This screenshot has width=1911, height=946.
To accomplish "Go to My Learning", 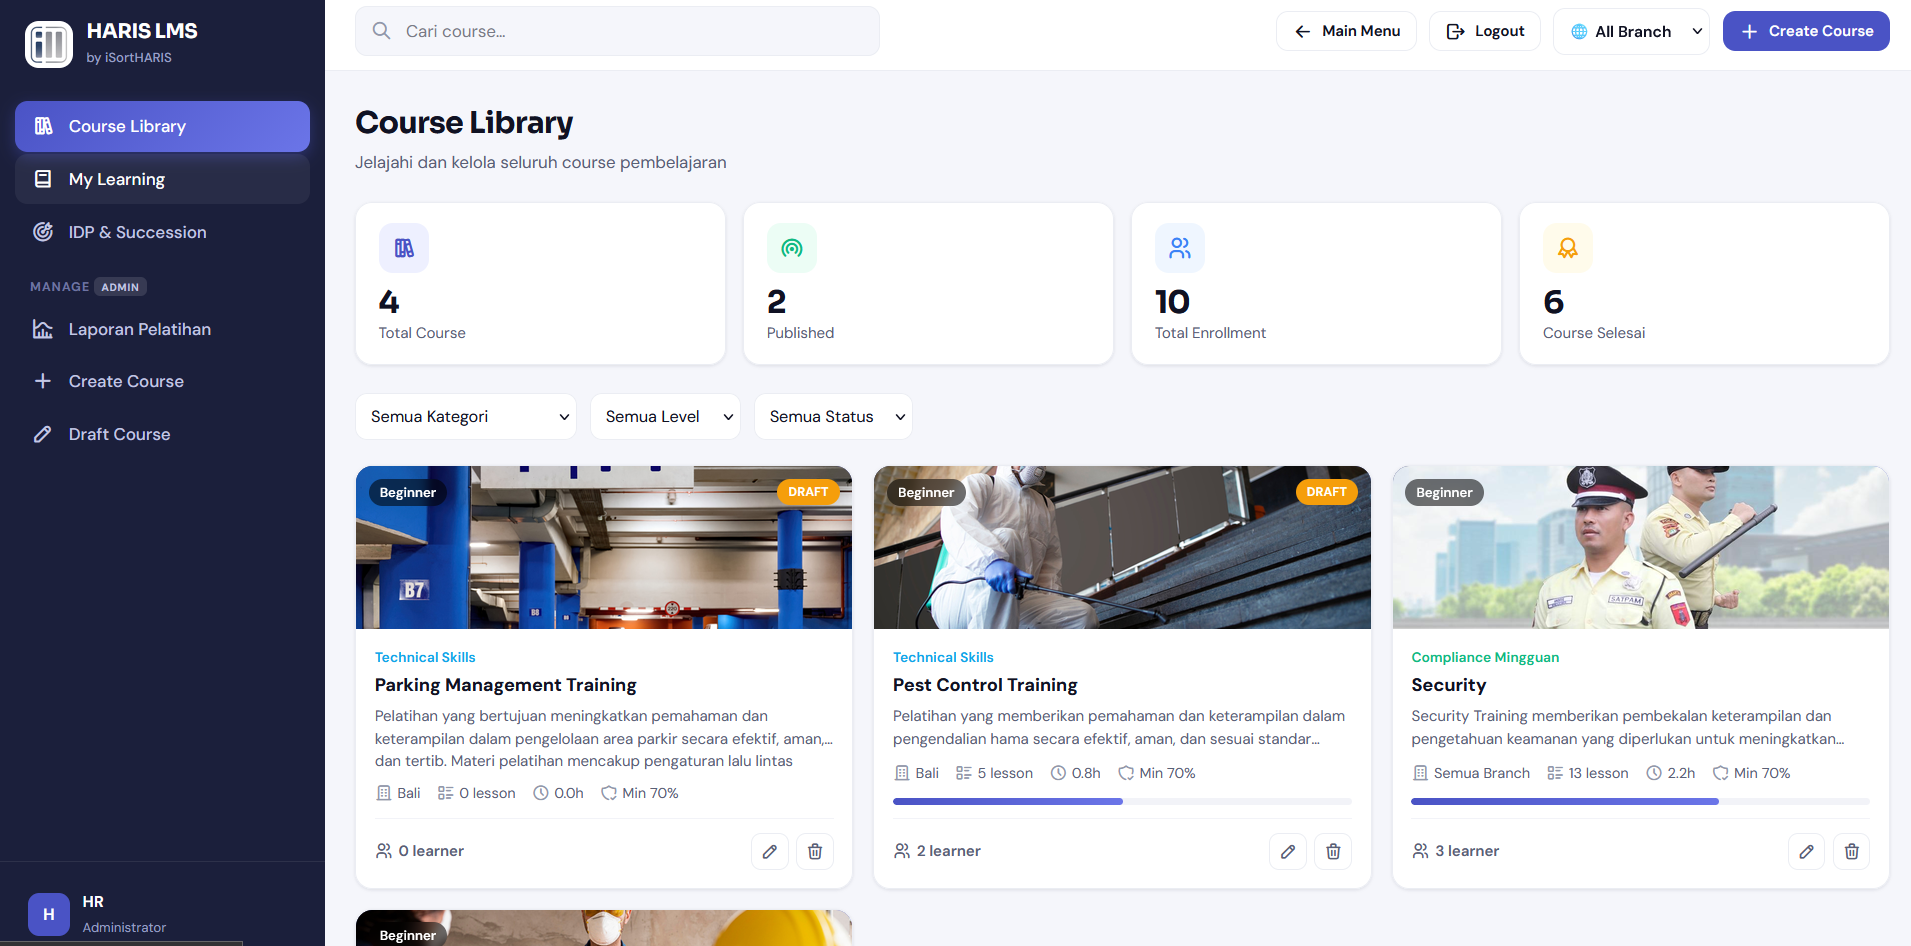I will [x=162, y=179].
